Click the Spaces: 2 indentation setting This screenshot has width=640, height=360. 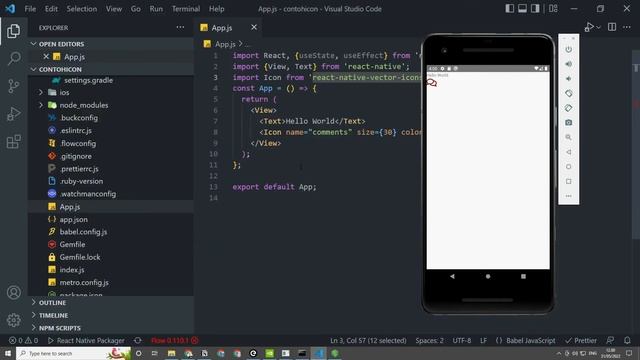pyautogui.click(x=429, y=340)
